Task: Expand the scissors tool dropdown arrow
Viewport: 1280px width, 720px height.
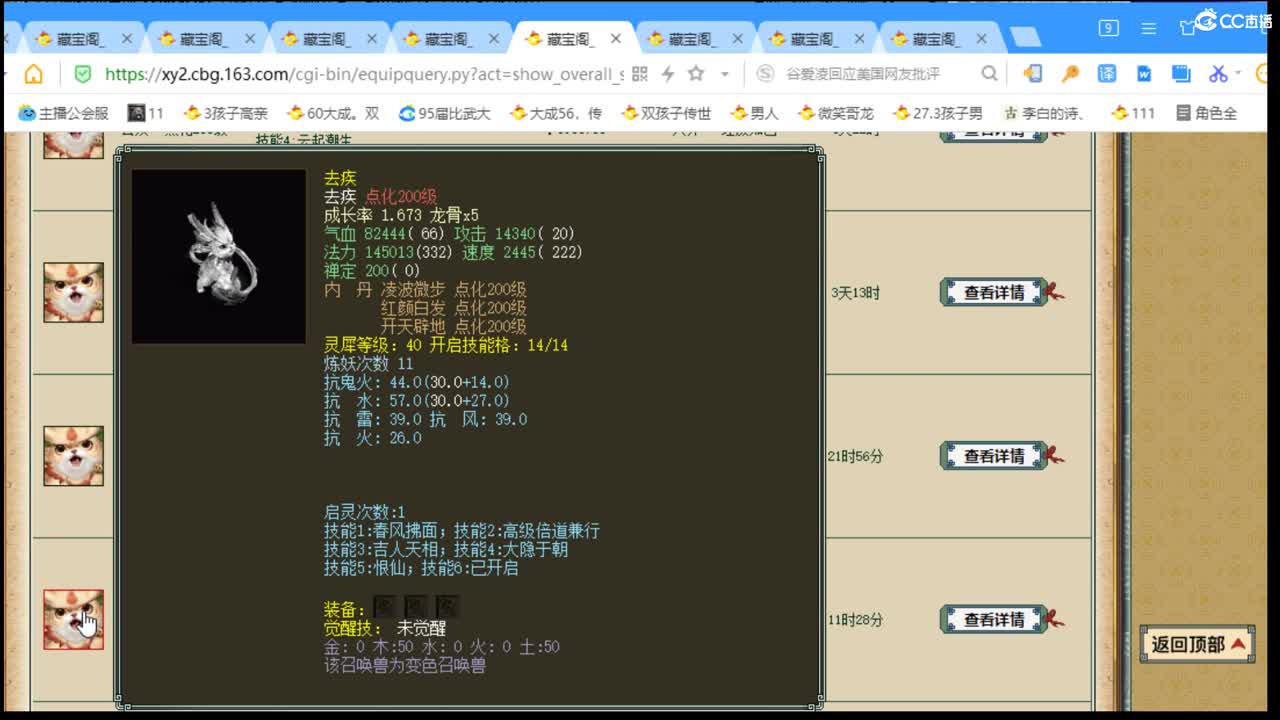Action: [1238, 74]
